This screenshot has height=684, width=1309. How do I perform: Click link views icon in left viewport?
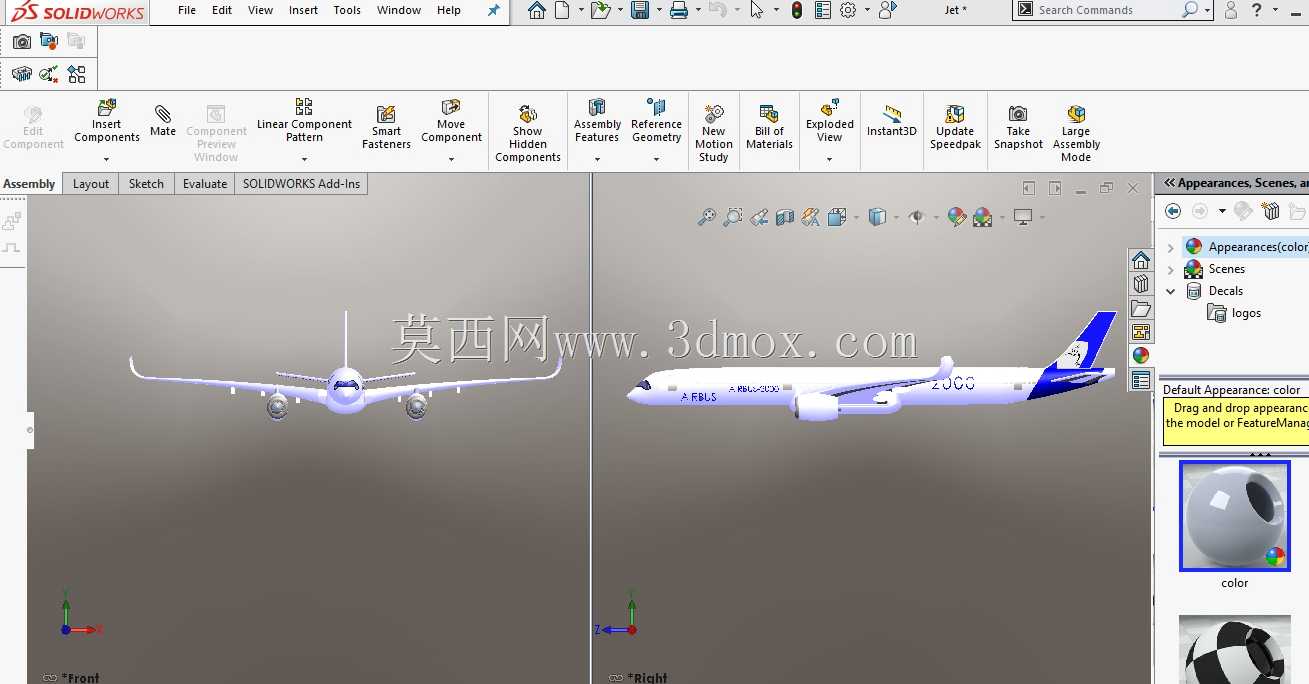click(x=50, y=678)
